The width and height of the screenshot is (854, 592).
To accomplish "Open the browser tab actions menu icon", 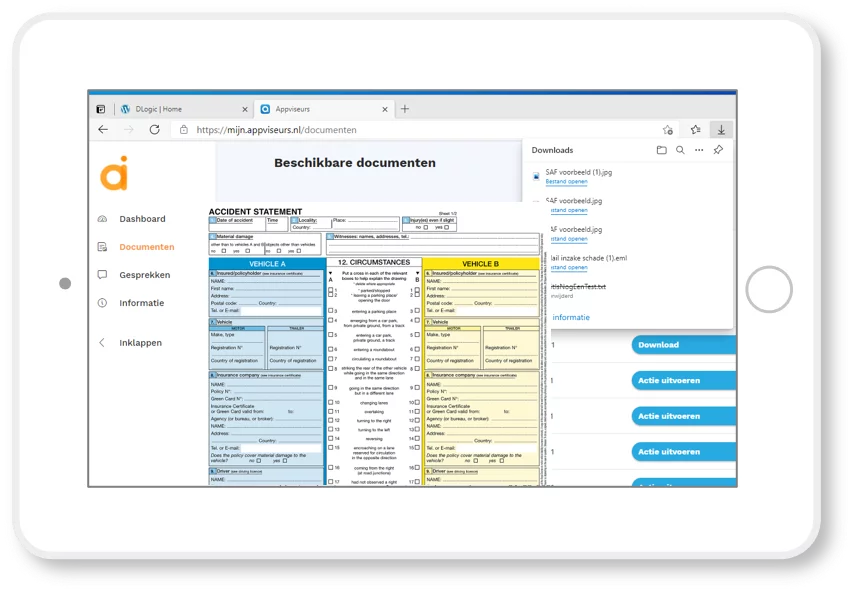I will [x=101, y=109].
